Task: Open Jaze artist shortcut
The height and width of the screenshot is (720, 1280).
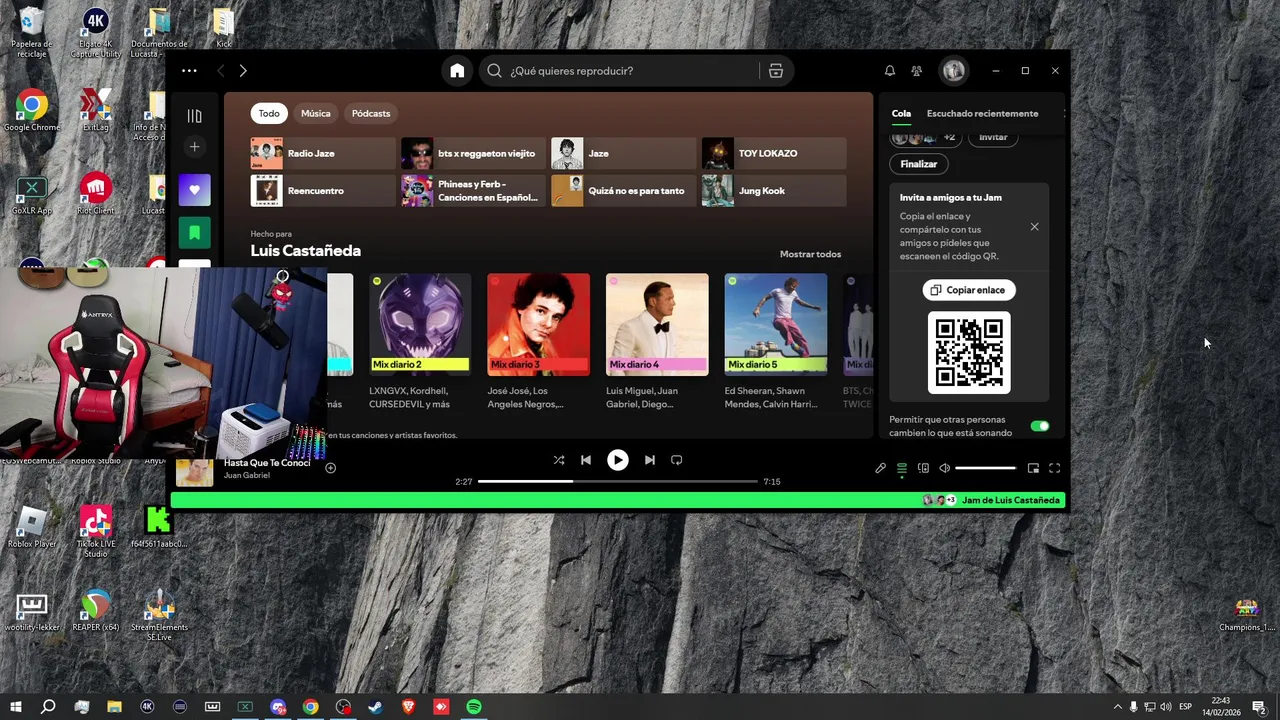Action: 623,153
